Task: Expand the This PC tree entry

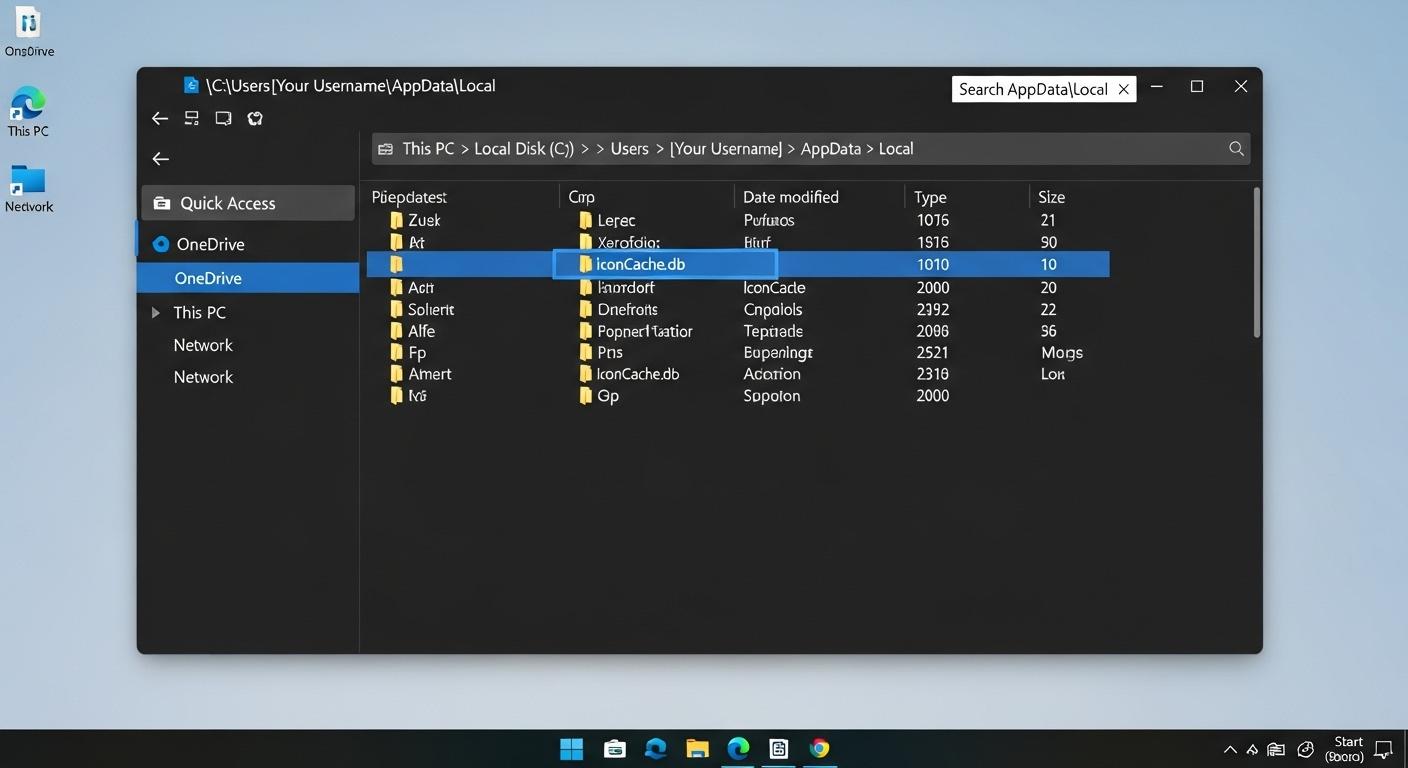Action: tap(156, 312)
